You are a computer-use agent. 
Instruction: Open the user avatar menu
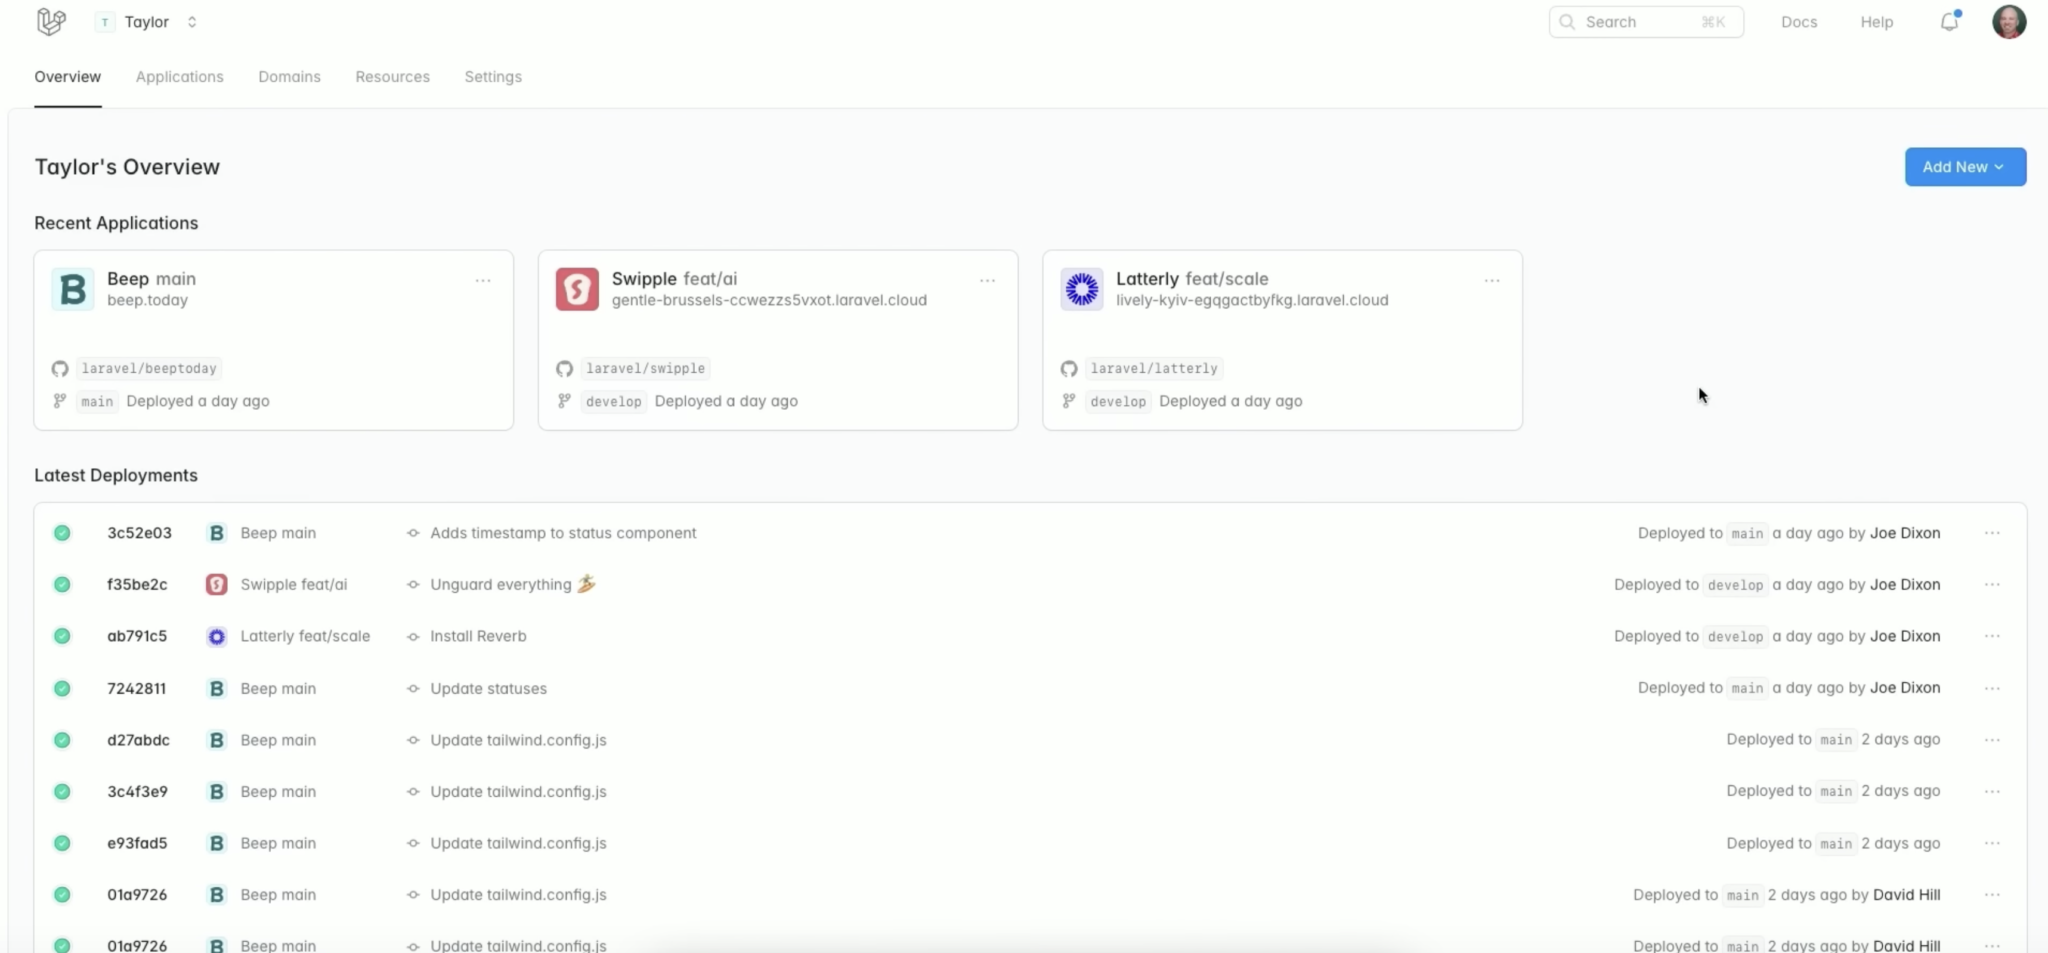[2008, 21]
